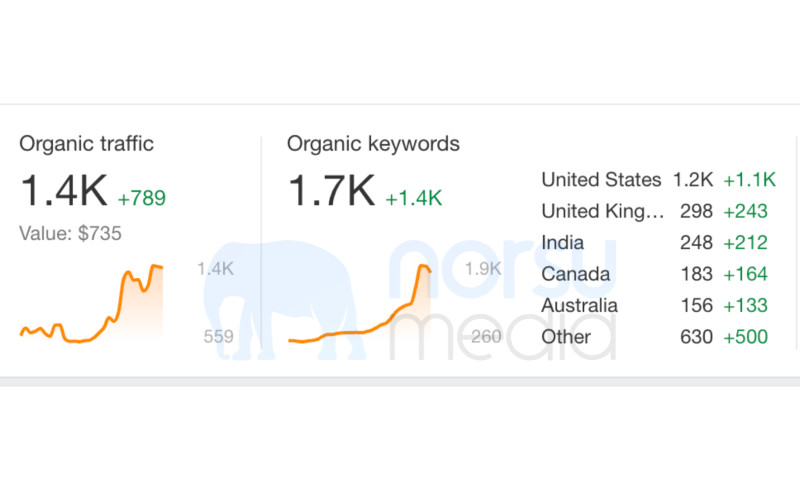This screenshot has width=800, height=480.
Task: Select Australia in the country list
Action: [x=579, y=305]
